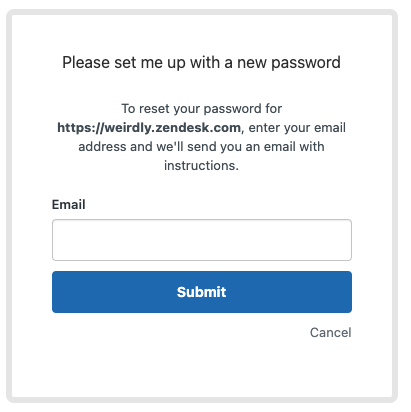Click the 'Please set me up' heading

[201, 62]
